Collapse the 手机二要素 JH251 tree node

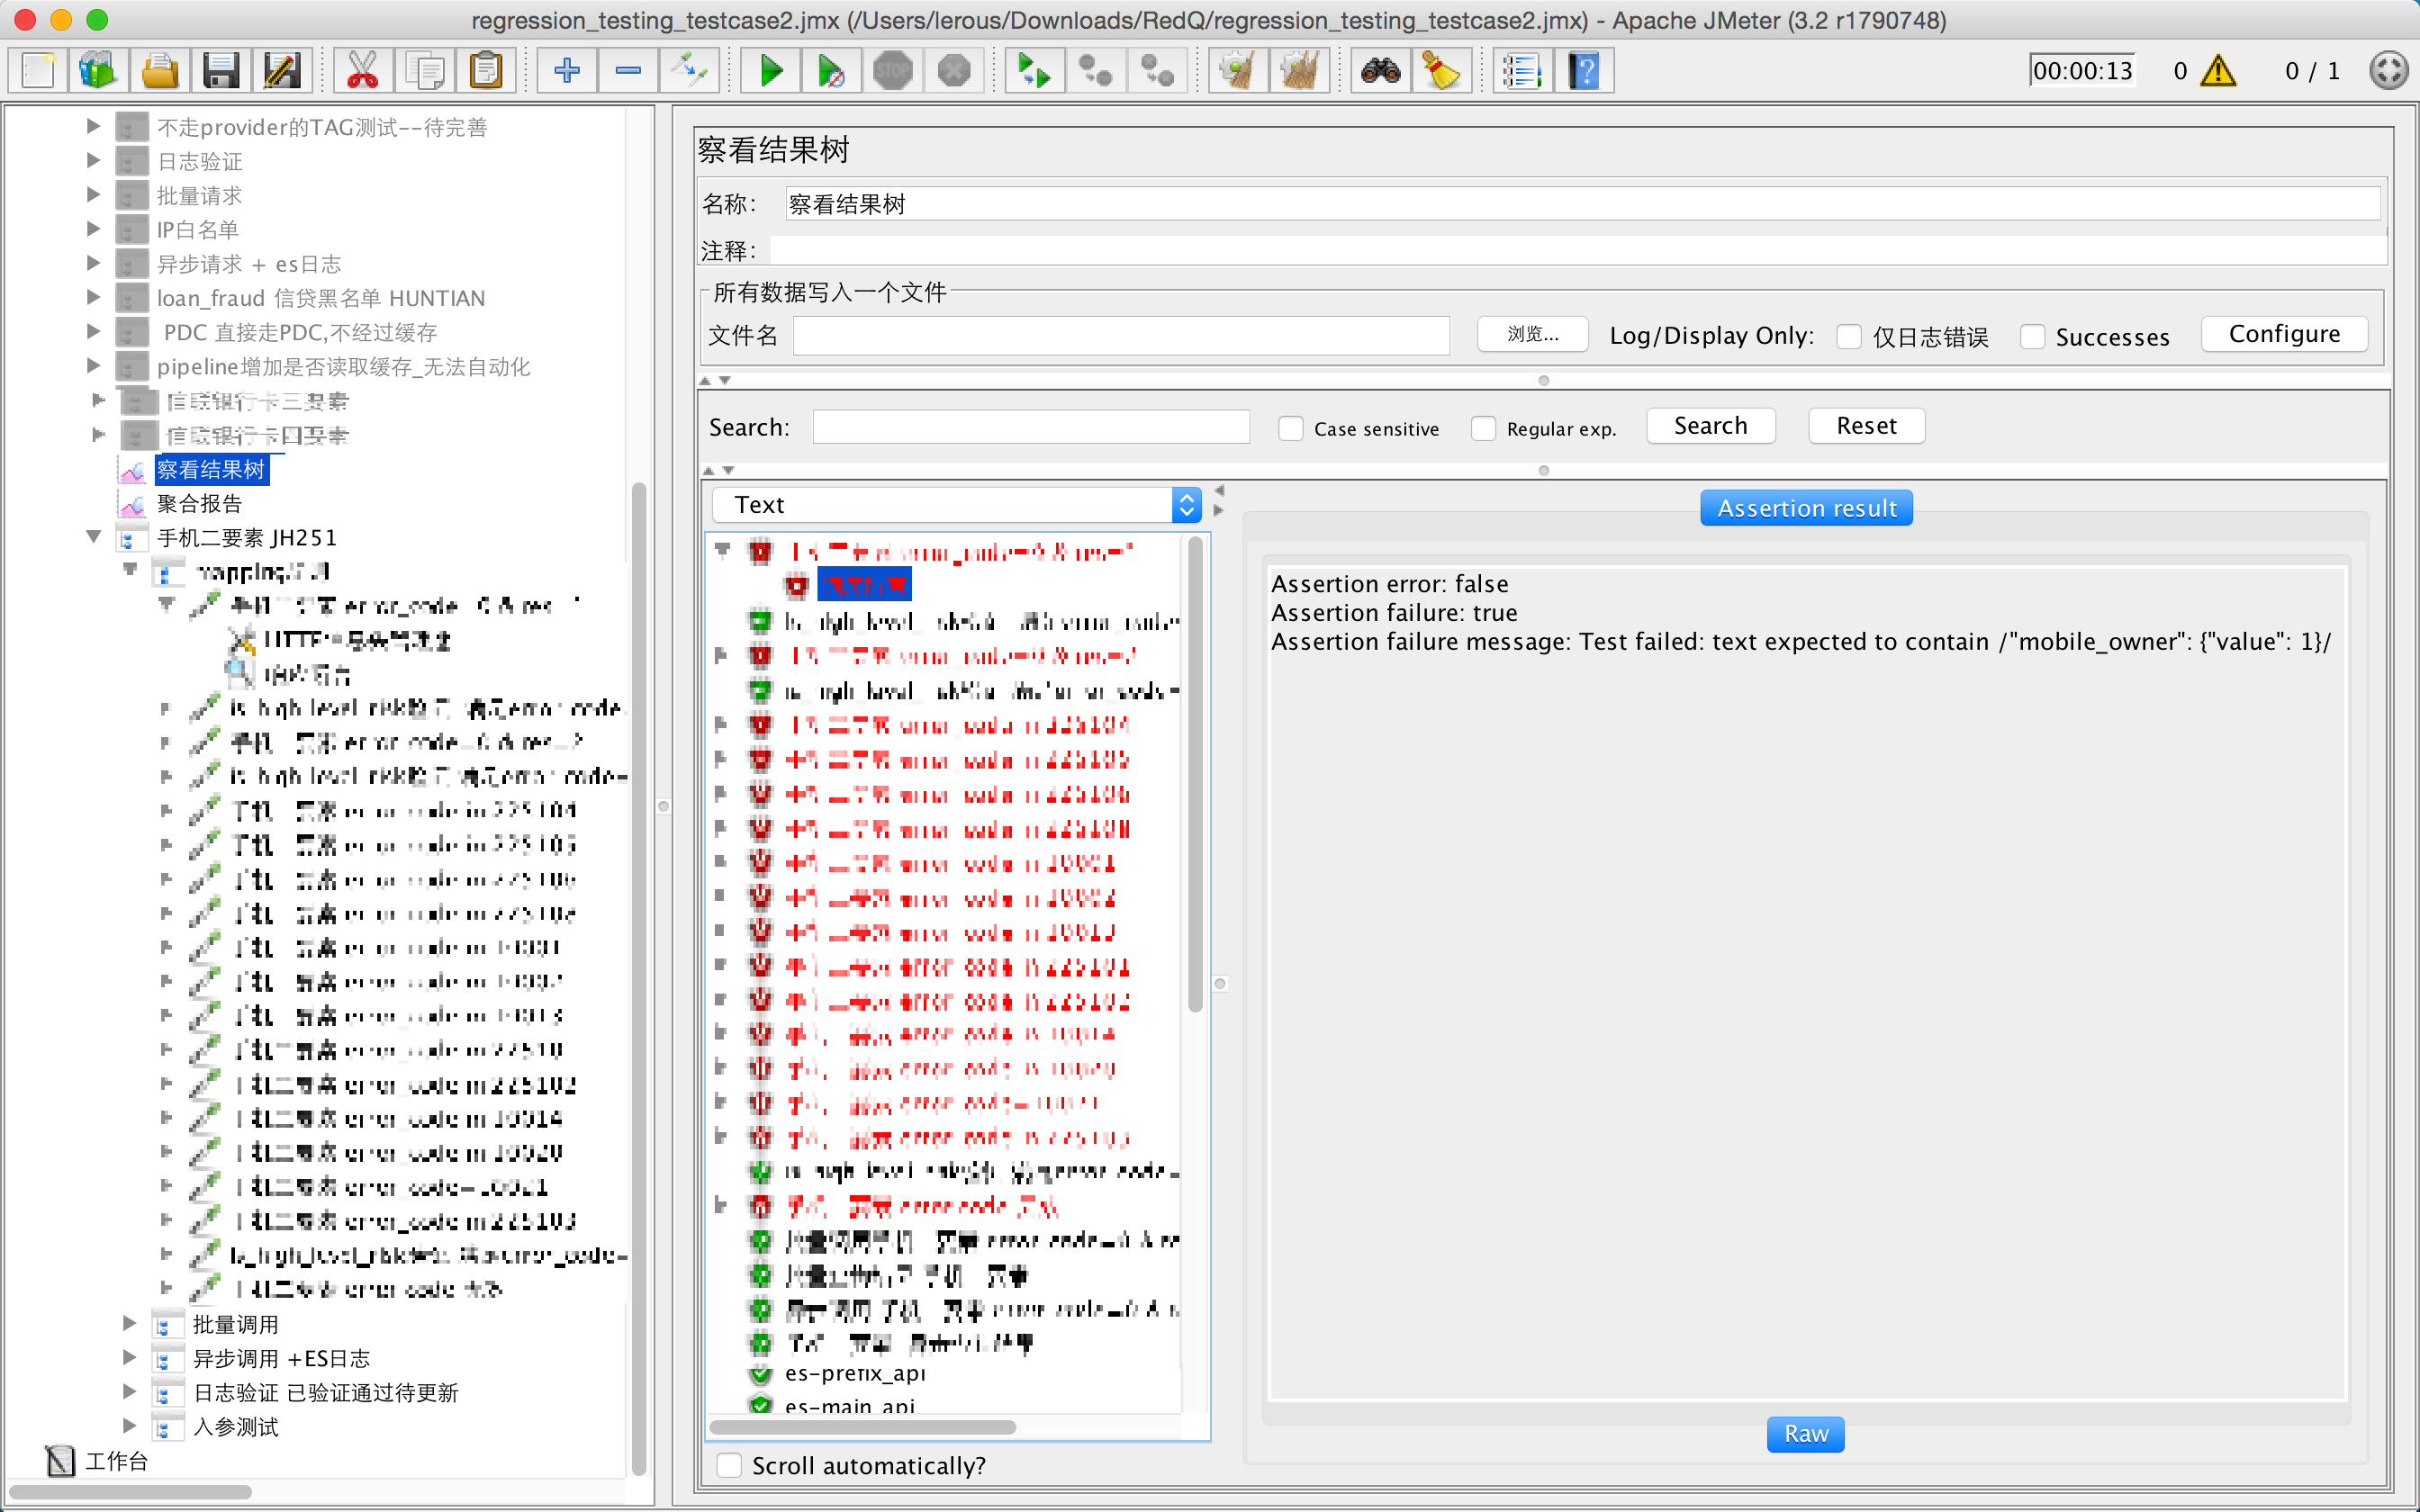(x=93, y=537)
